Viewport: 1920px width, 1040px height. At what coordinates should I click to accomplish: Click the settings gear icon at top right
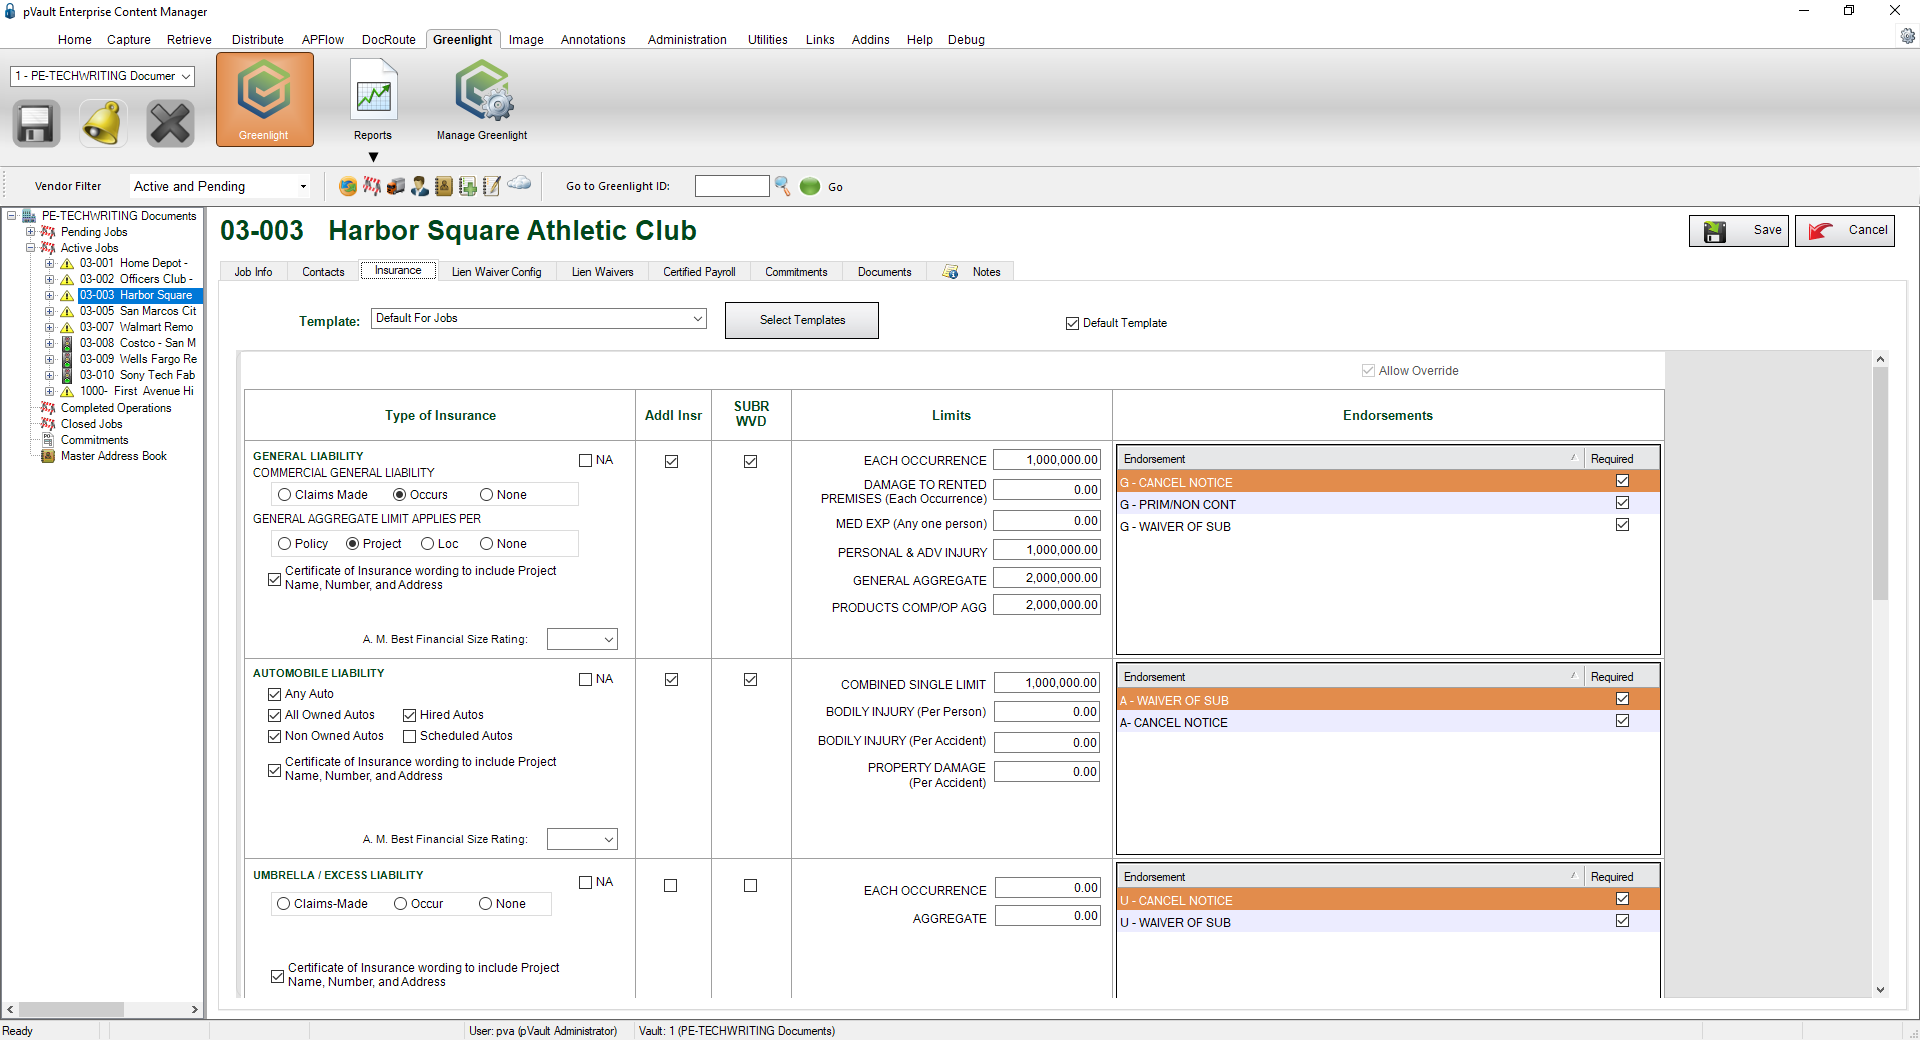point(1907,37)
